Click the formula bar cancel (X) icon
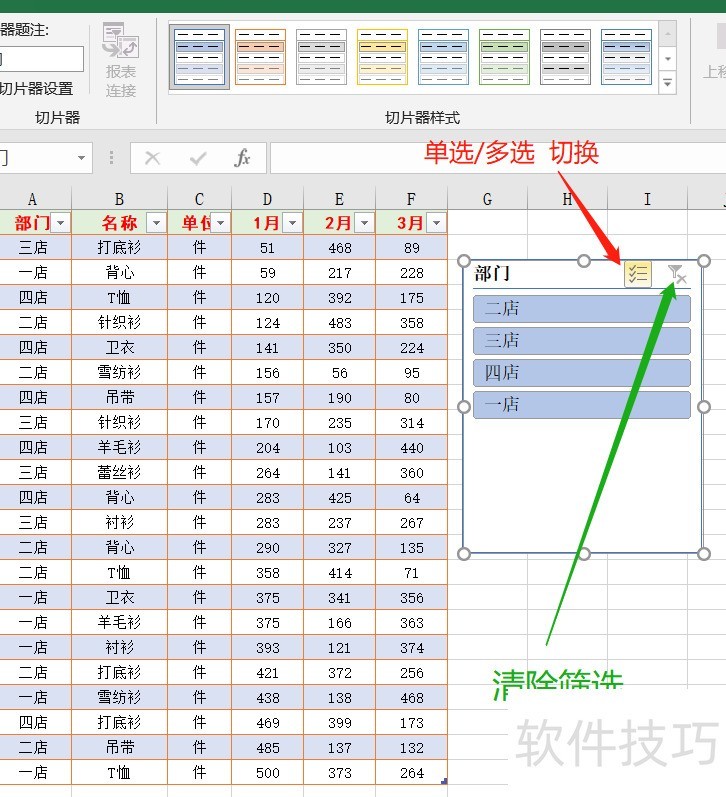The height and width of the screenshot is (797, 726). pos(153,158)
